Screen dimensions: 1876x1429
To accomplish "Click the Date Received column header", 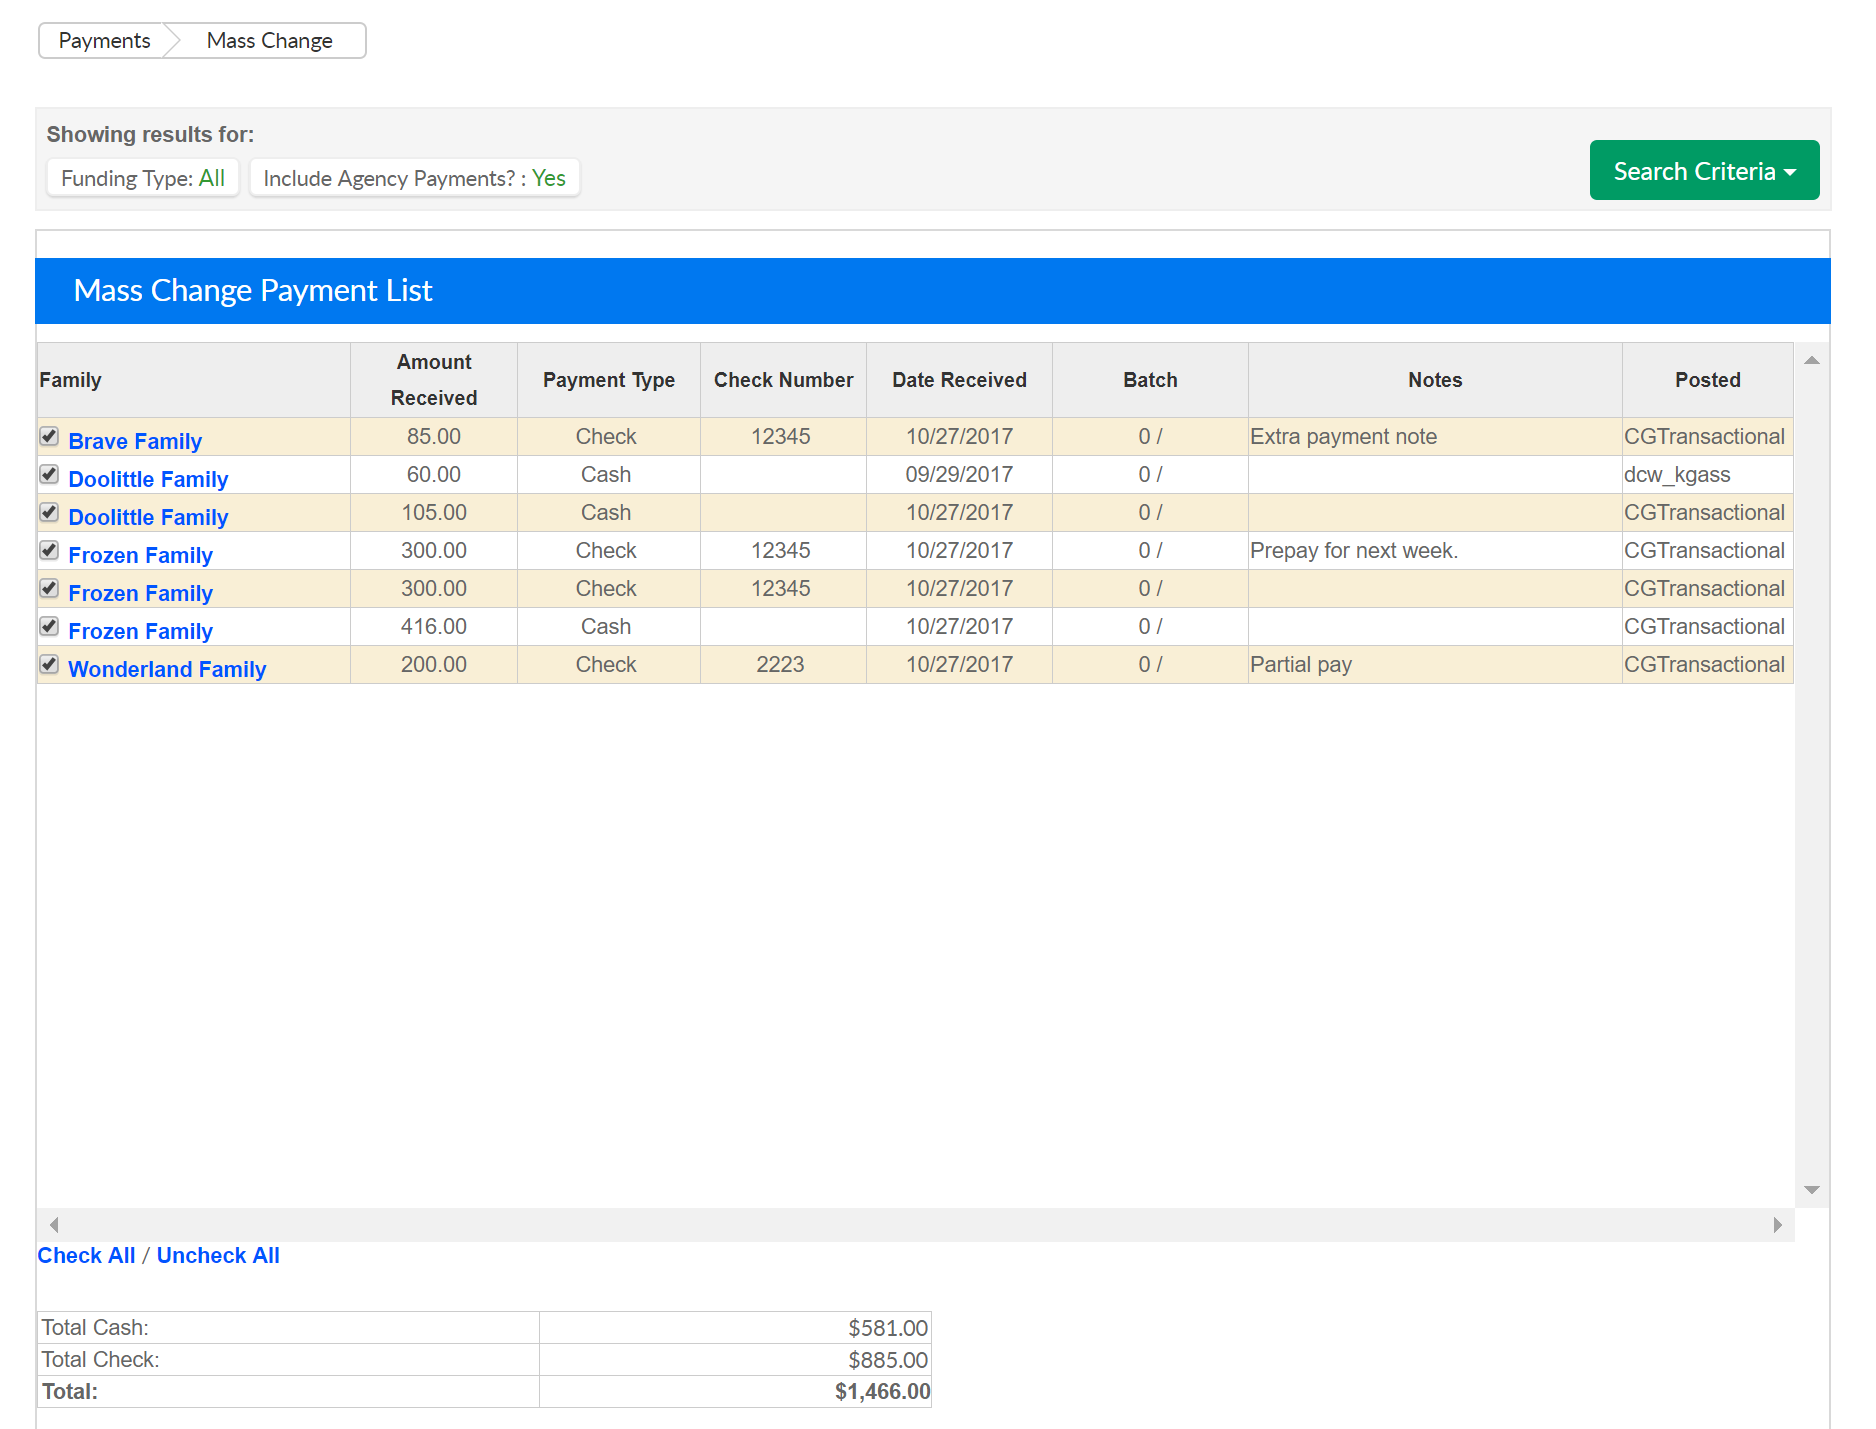I will pos(959,380).
